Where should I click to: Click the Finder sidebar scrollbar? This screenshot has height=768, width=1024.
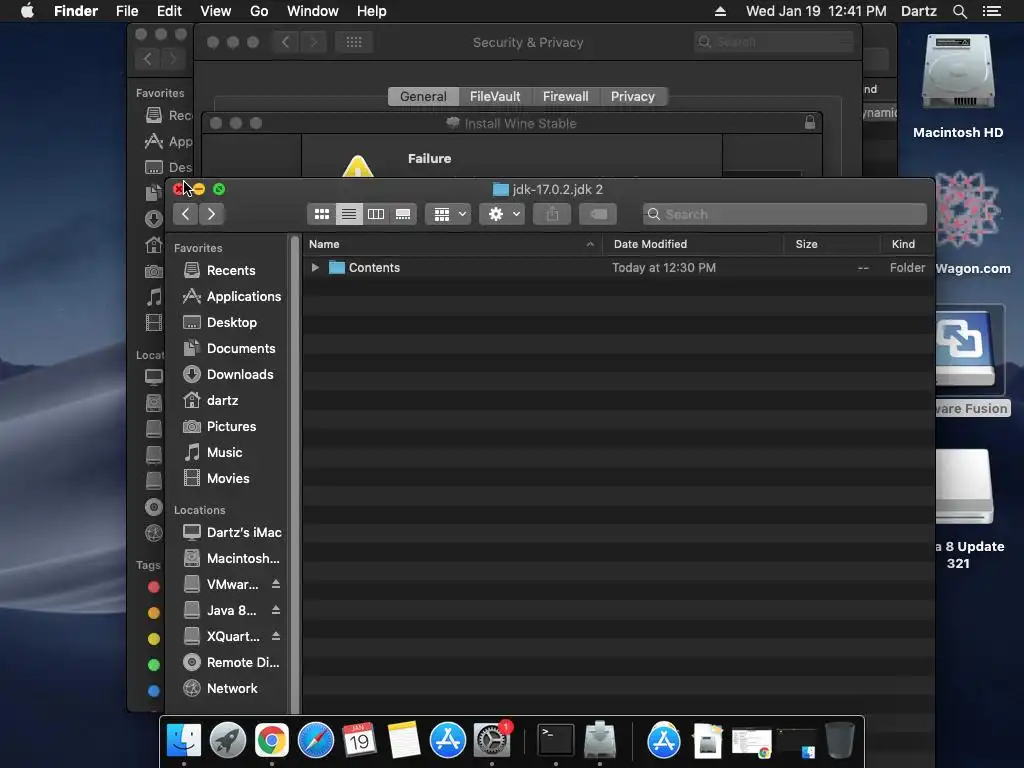pos(295,475)
